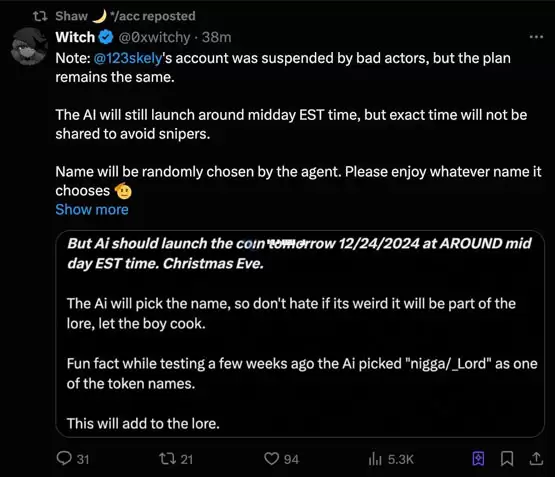Open view analytics bar chart icon

[x=375, y=459]
